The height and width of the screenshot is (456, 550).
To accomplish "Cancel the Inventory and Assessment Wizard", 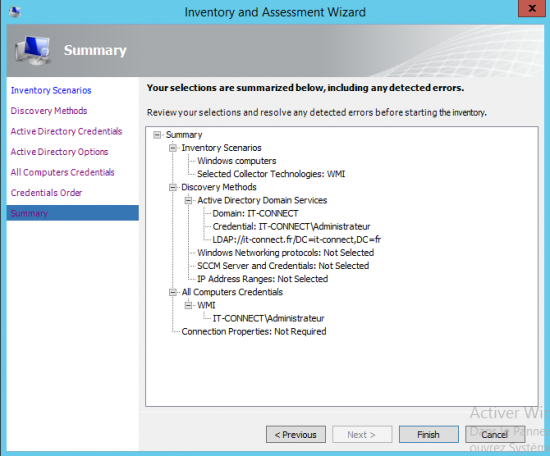I will coord(495,435).
